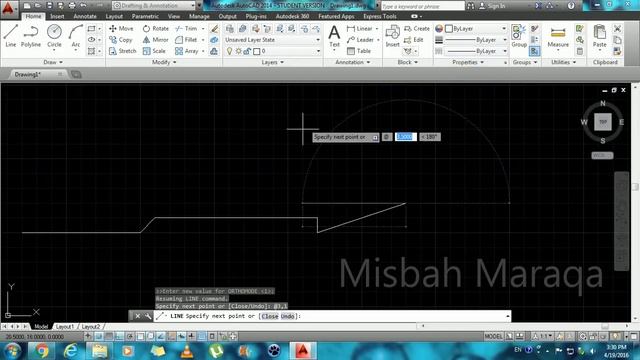Toggle Ortho Mode in status bar

[120, 336]
